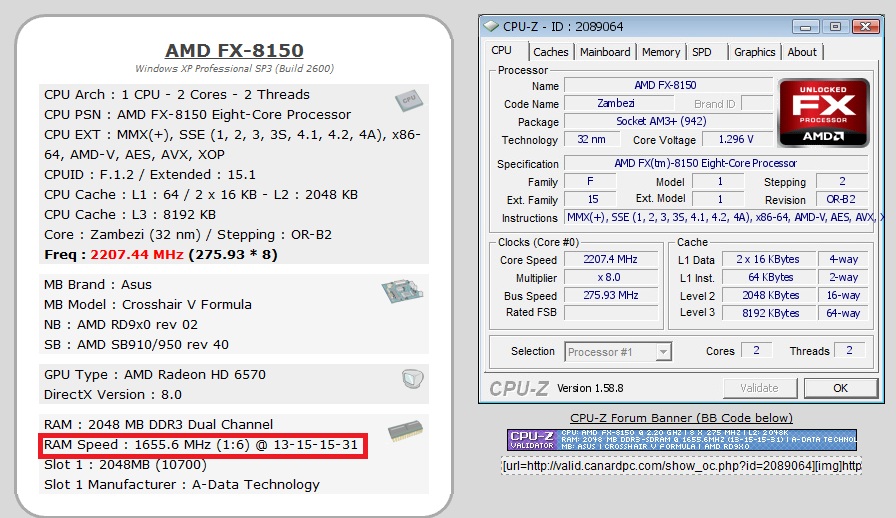The image size is (896, 518).
Task: Click the Level 3 value 8192 KBytes
Action: 768,313
